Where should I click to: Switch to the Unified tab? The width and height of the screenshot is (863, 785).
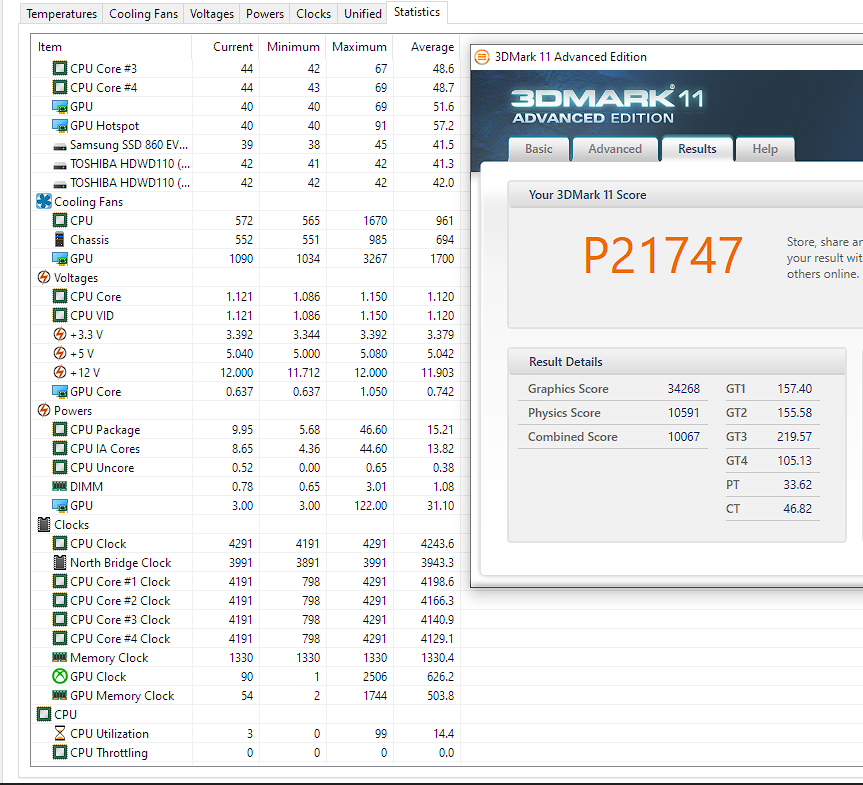[362, 14]
